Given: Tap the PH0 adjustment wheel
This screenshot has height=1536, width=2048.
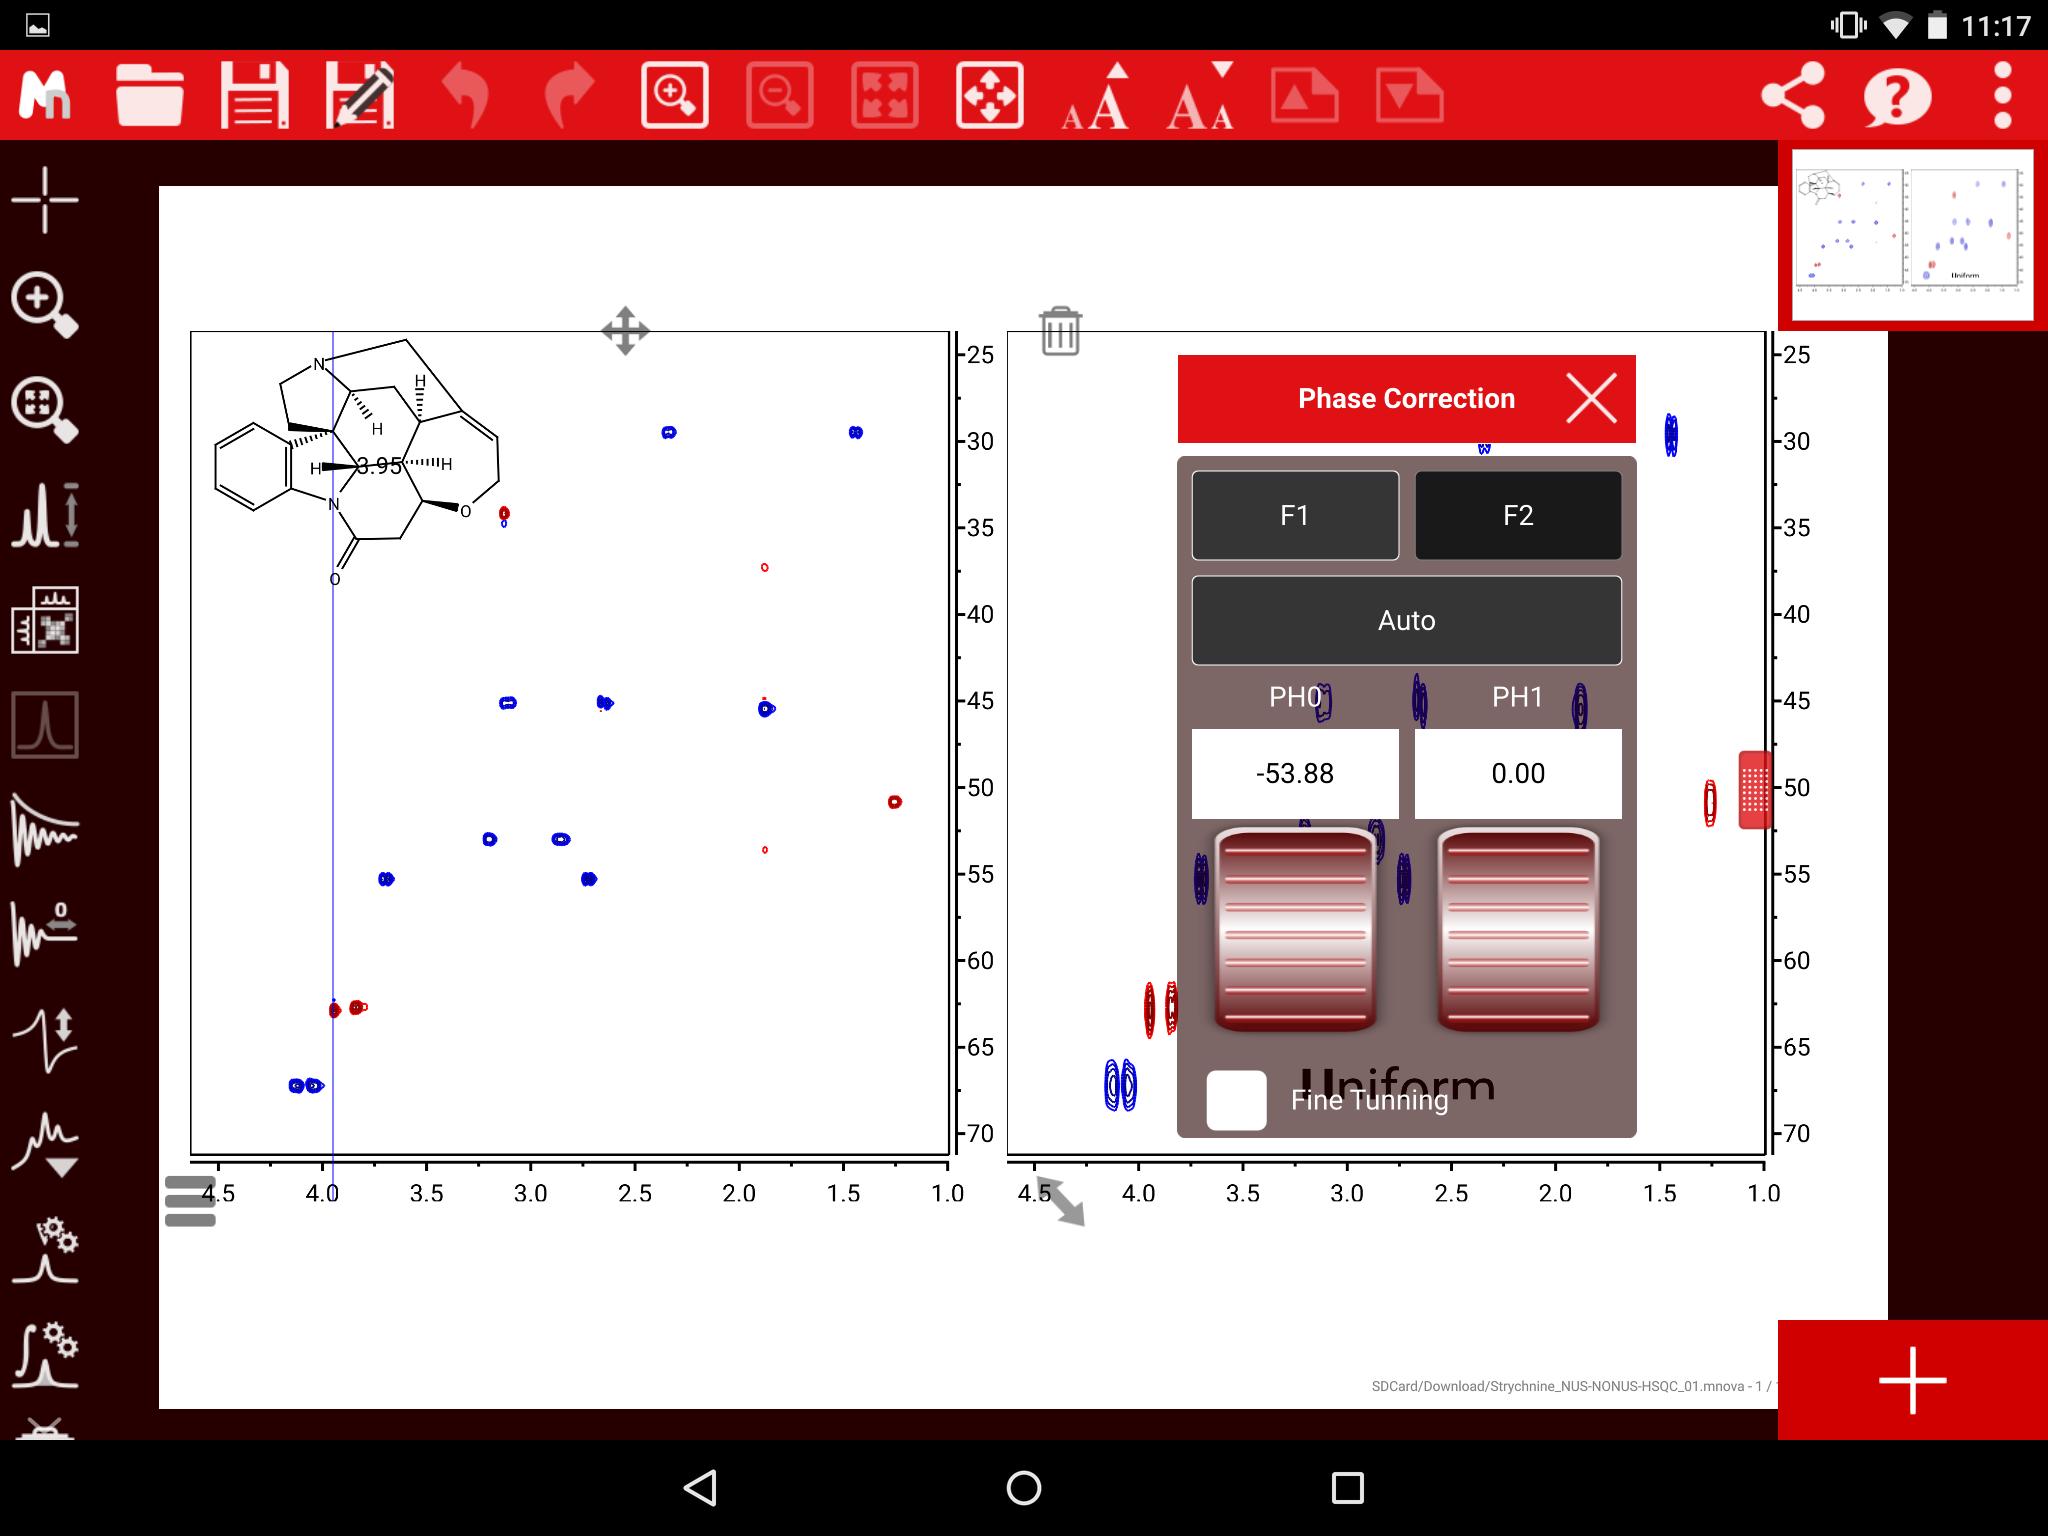Looking at the screenshot, I should pos(1295,930).
